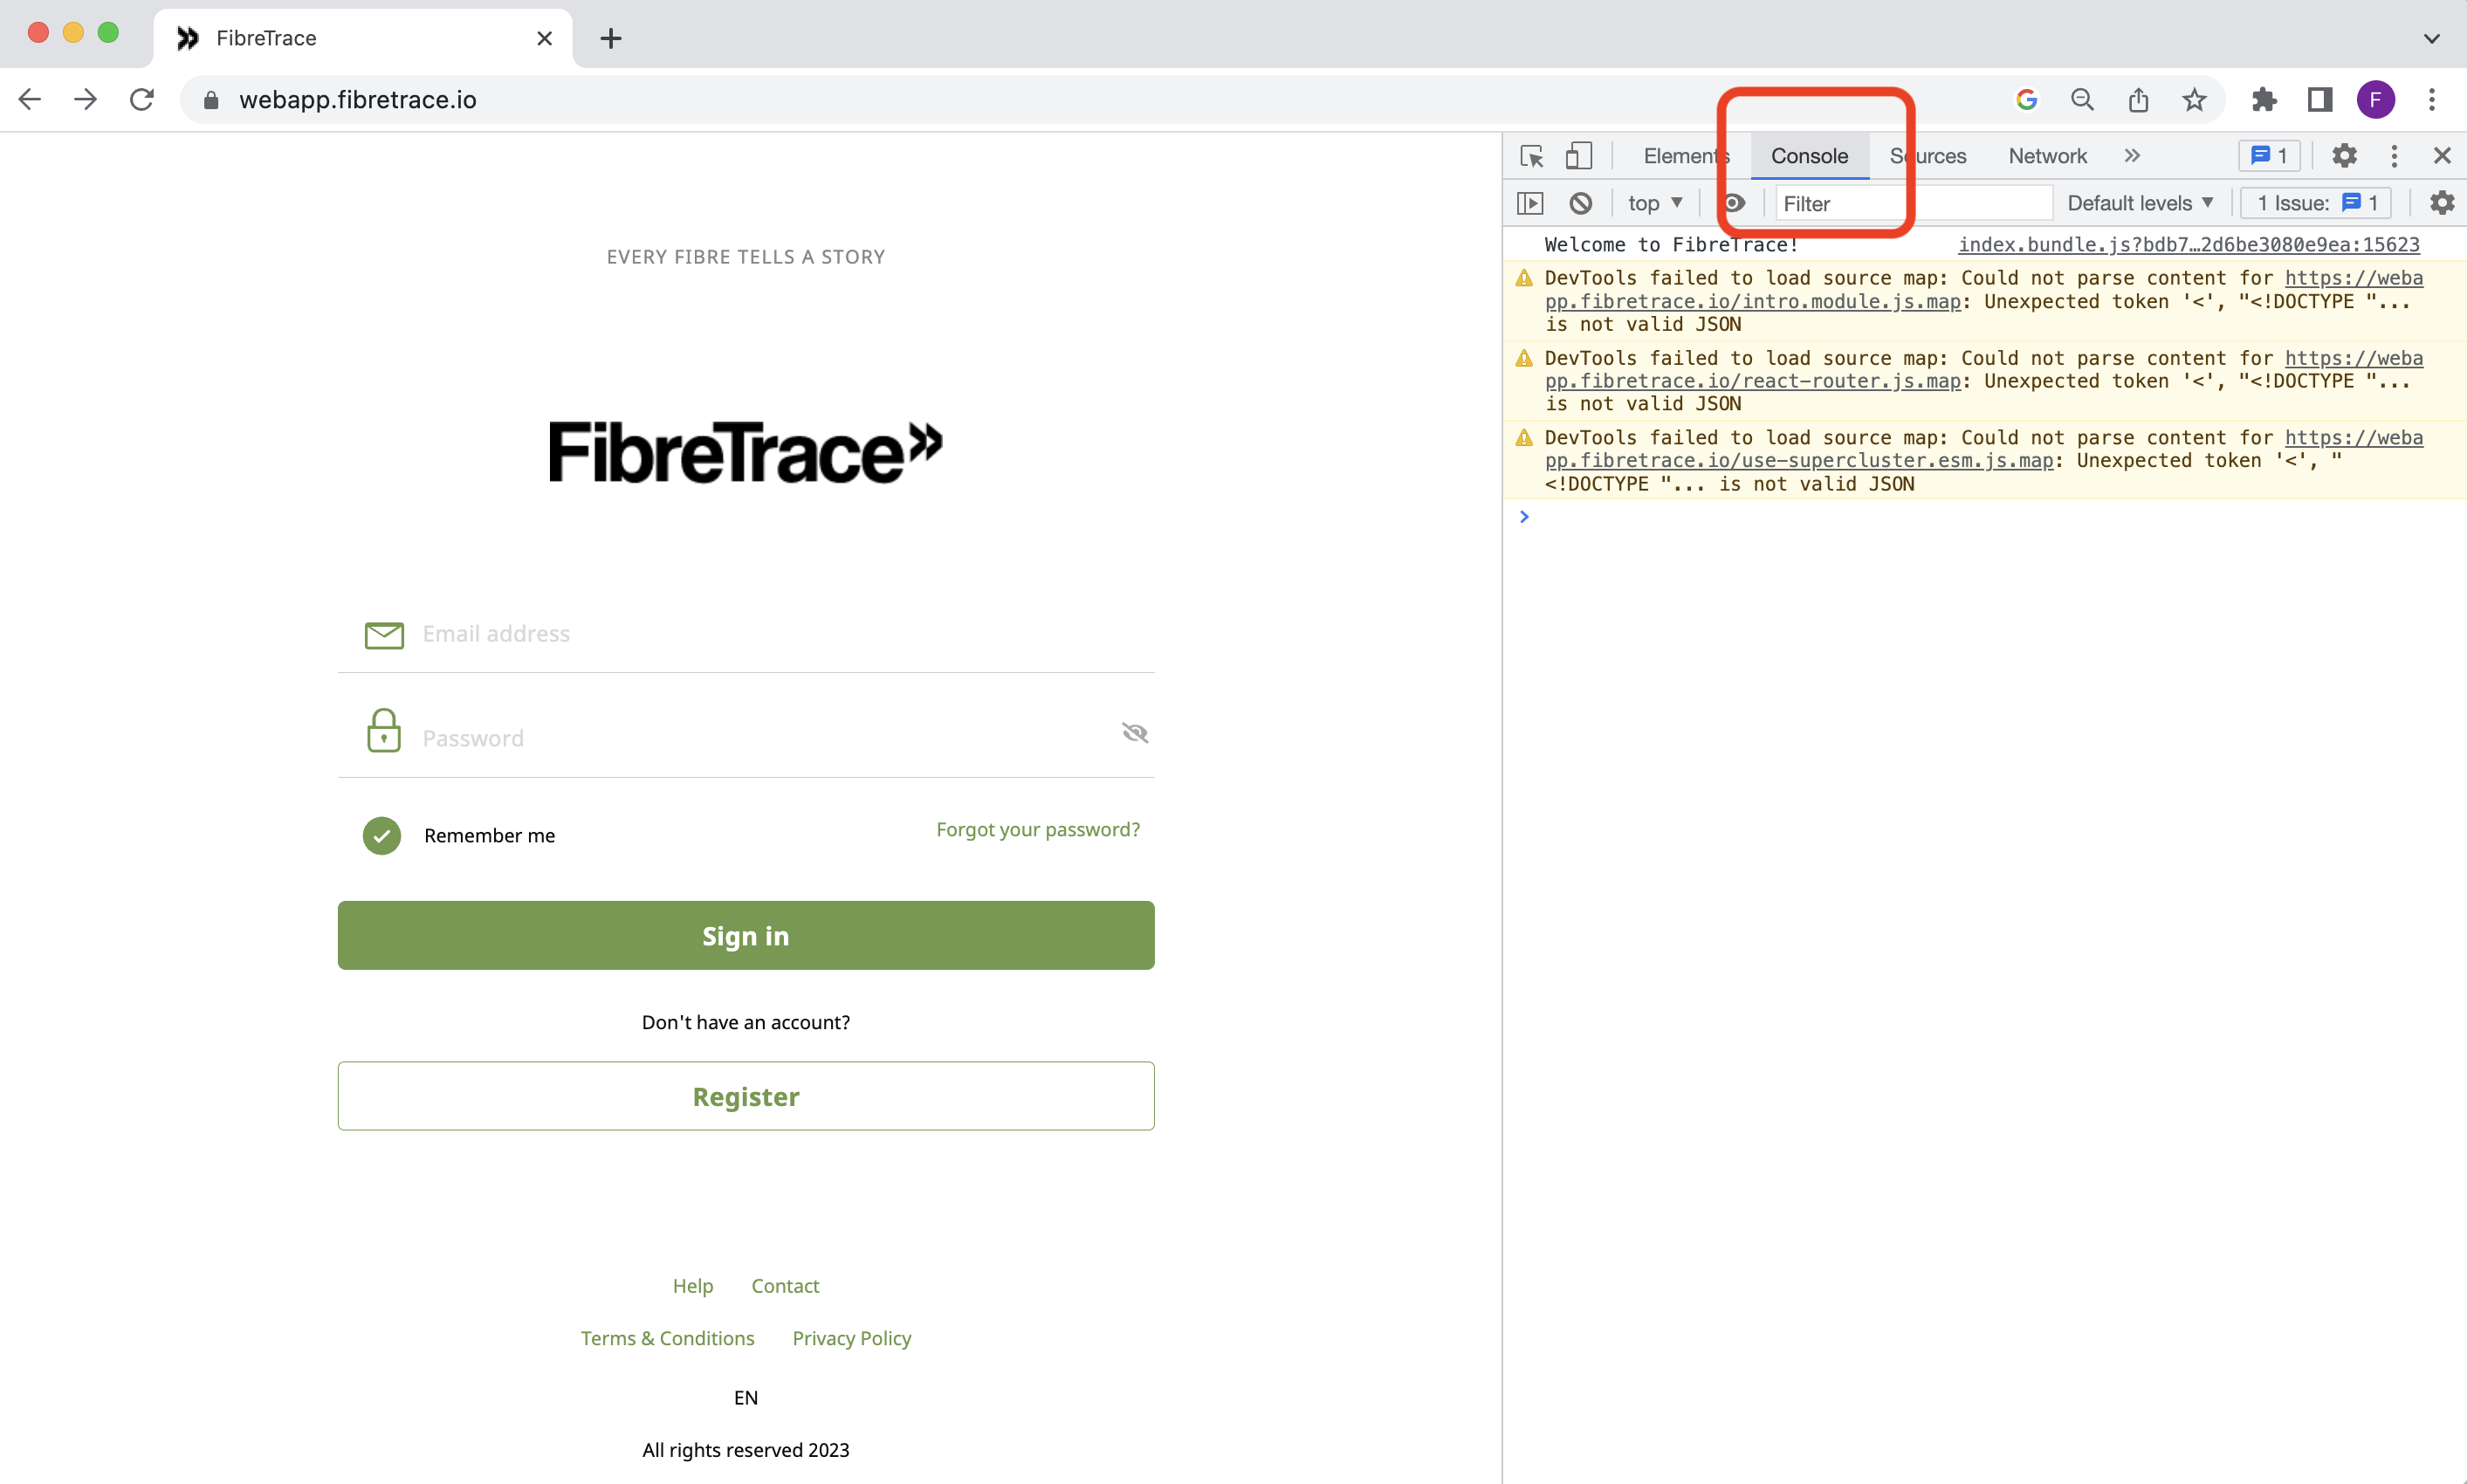The height and width of the screenshot is (1484, 2467).
Task: Open the customize DevTools three-dot menu
Action: [x=2394, y=155]
